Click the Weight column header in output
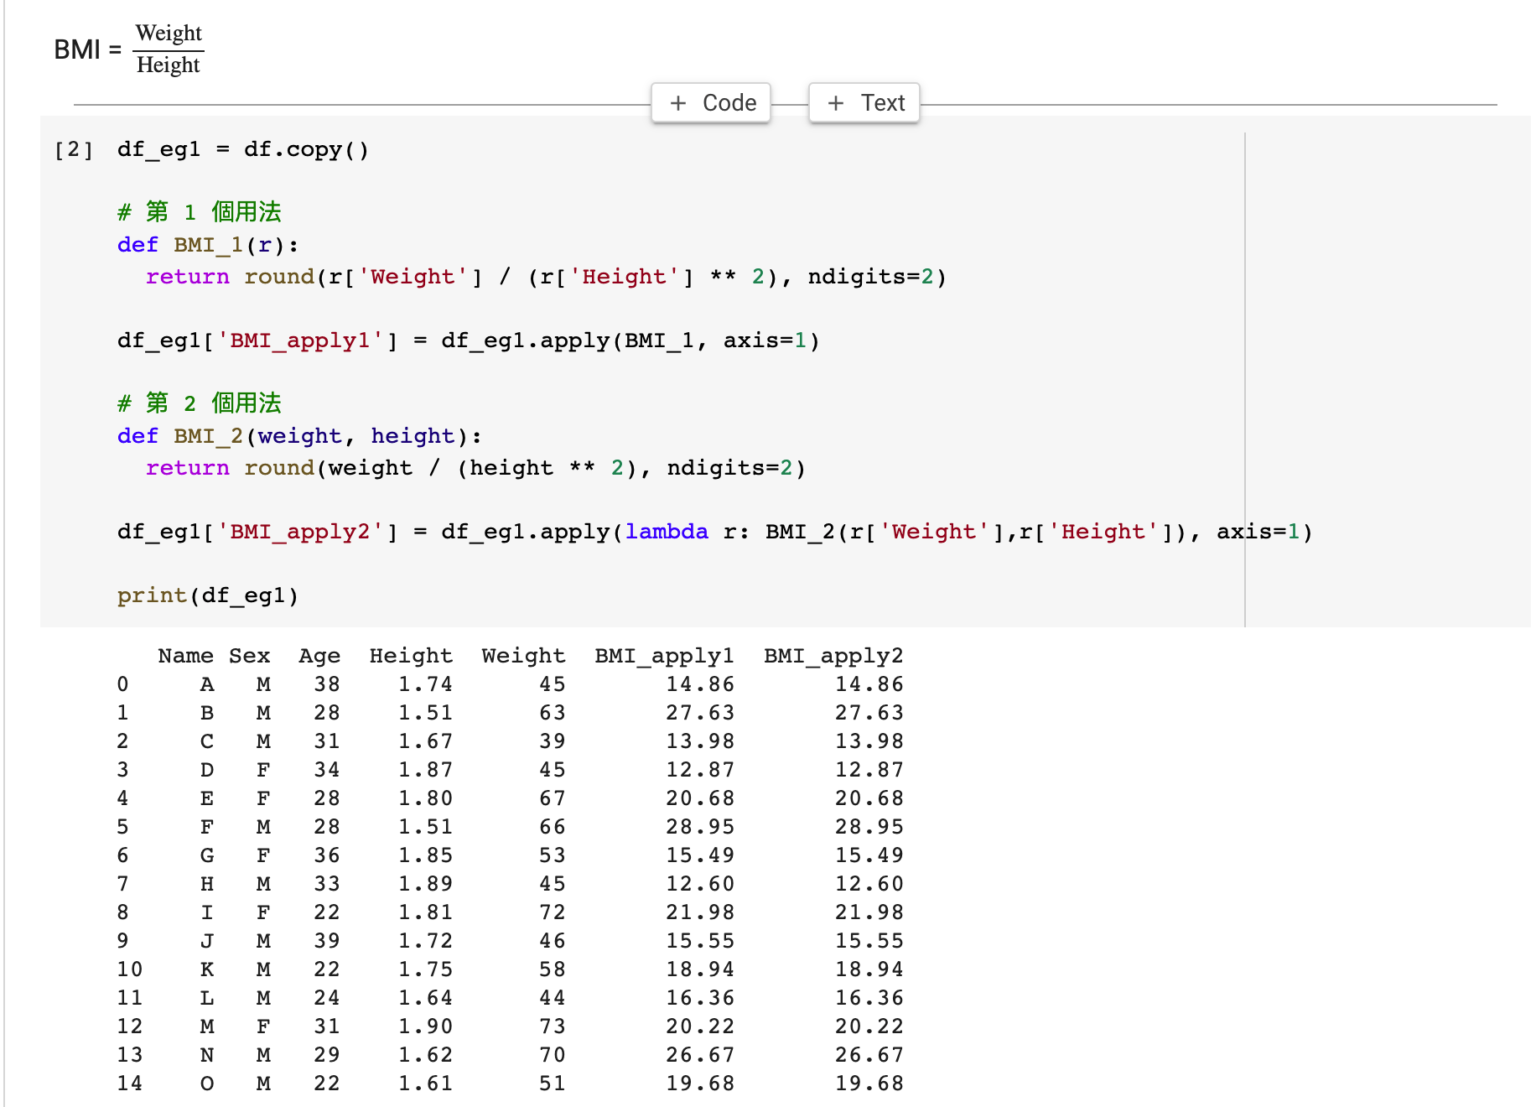The image size is (1536, 1107). (x=523, y=655)
